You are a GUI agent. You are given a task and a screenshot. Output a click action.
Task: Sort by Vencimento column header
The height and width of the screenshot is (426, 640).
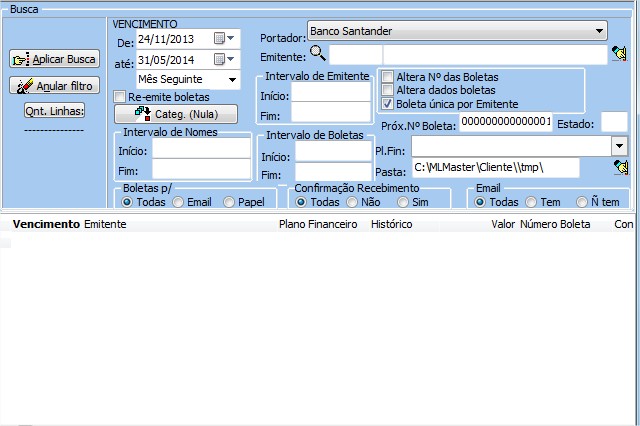(45, 225)
